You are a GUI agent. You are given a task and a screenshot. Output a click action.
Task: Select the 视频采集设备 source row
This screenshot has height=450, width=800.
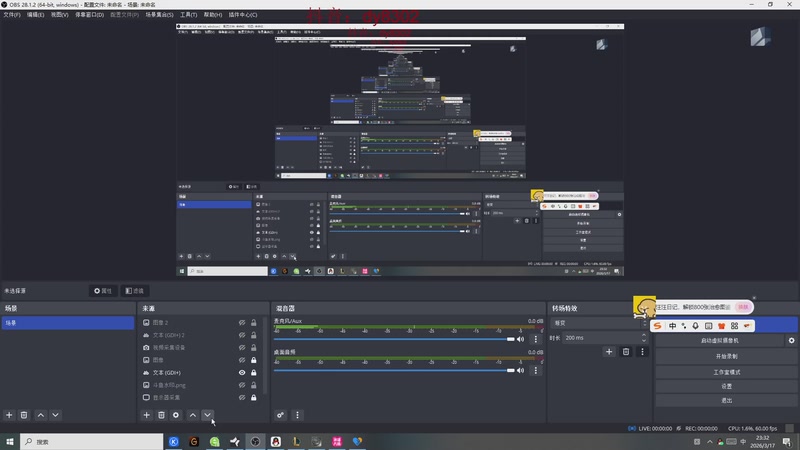click(200, 347)
